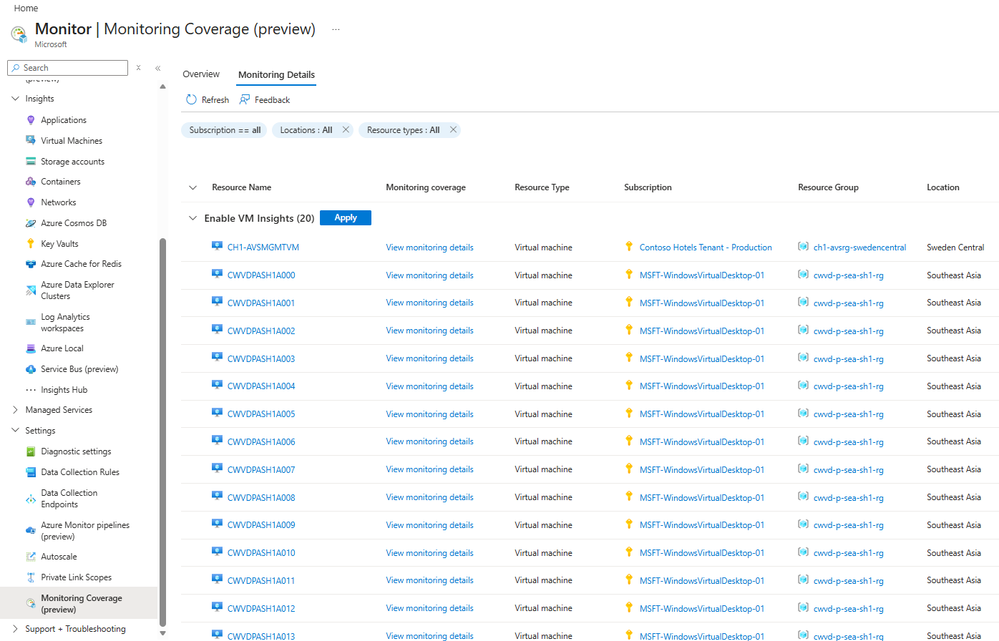Collapse the sidebar with double-chevron button
999x641 pixels.
coord(158,68)
